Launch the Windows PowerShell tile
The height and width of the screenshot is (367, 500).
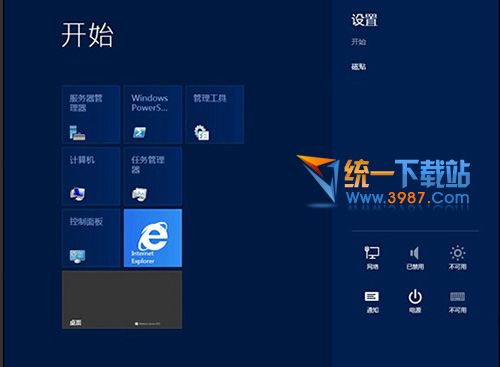pos(153,114)
